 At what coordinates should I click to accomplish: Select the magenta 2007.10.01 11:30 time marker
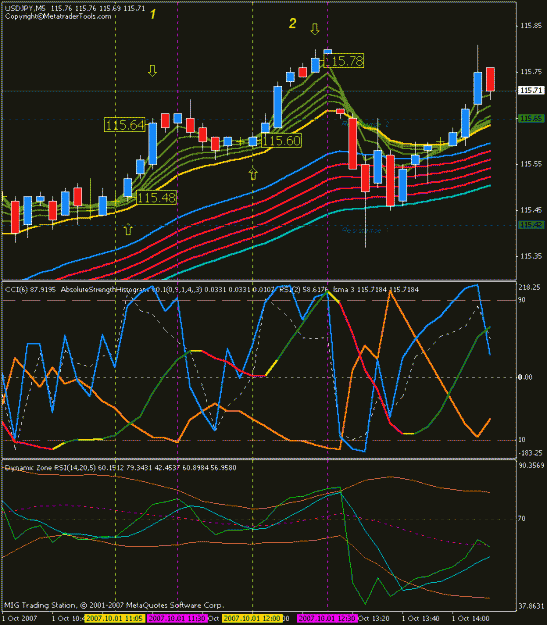(177, 619)
